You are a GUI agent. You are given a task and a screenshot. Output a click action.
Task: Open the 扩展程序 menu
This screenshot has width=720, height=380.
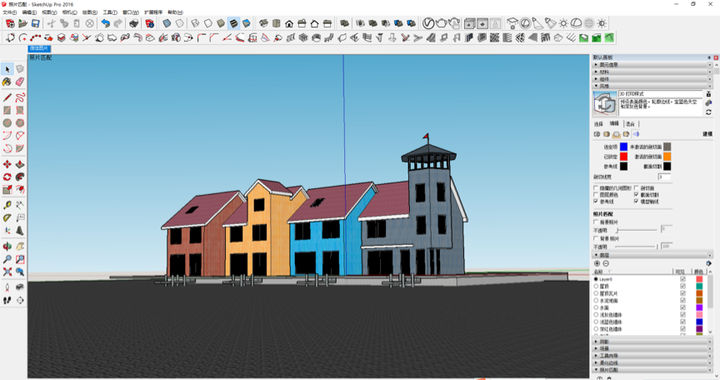[153, 12]
